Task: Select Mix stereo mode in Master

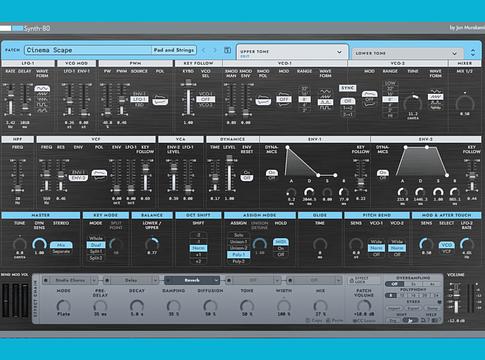Action: click(61, 245)
